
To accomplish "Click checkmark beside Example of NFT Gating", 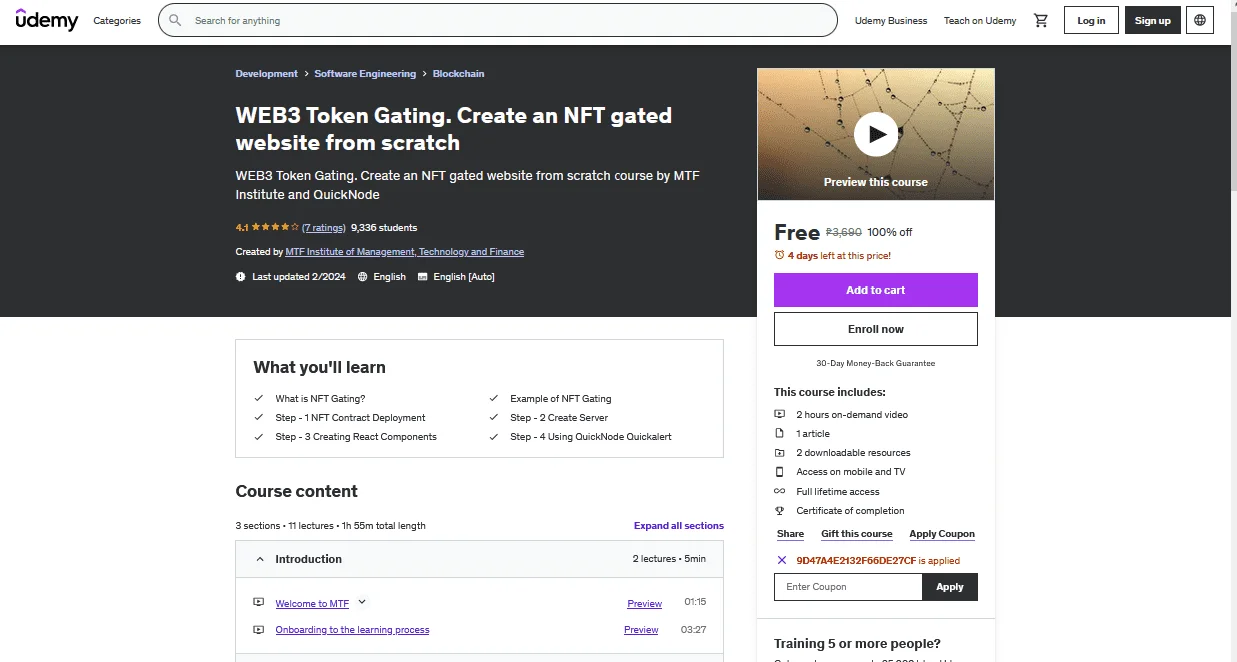I will point(494,398).
